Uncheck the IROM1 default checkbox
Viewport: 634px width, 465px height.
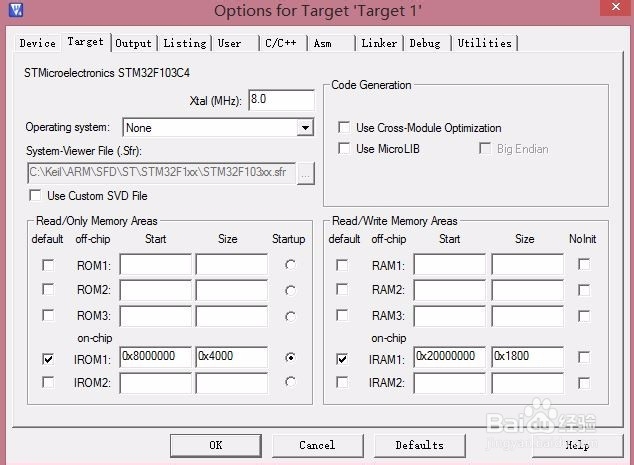point(48,359)
